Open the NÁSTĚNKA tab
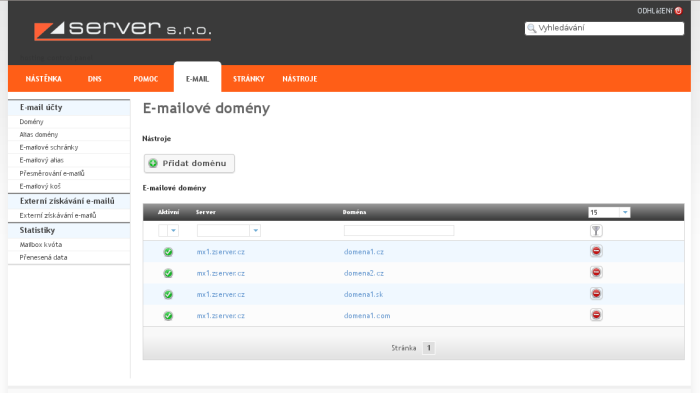700x393 pixels. point(43,79)
